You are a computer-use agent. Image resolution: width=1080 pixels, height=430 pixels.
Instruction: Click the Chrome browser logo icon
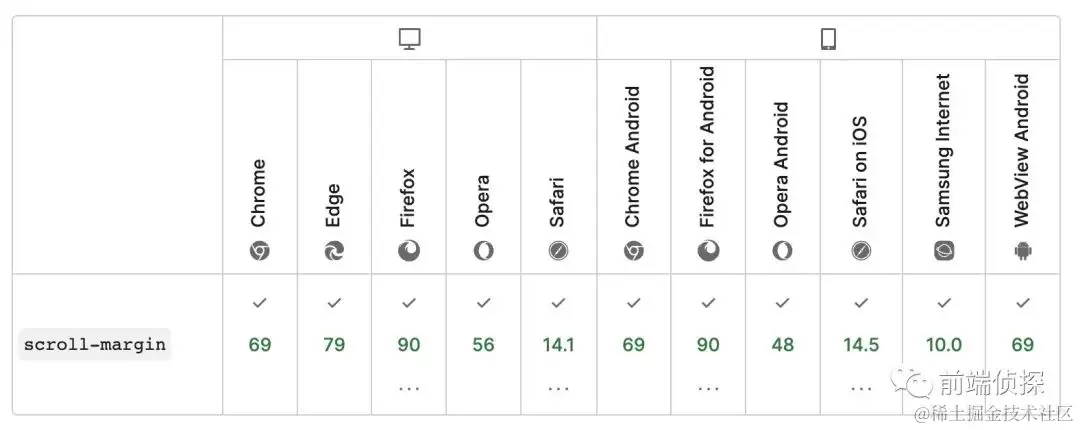(x=259, y=250)
